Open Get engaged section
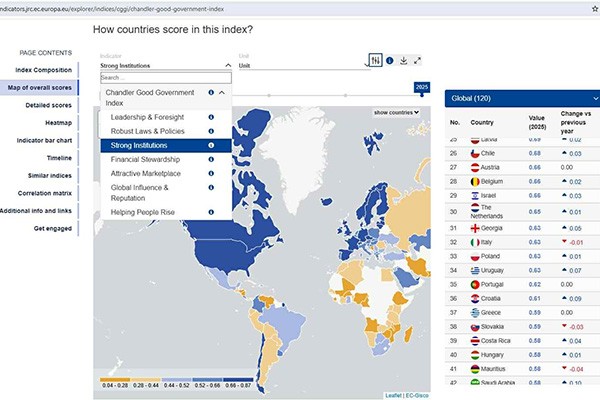This screenshot has width=600, height=400. (x=52, y=229)
